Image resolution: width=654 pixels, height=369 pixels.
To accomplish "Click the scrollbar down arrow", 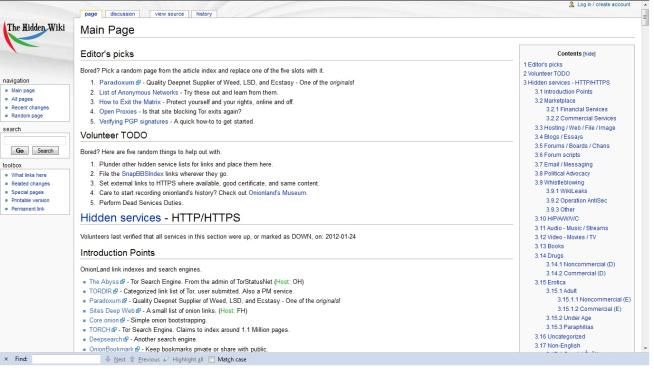I will point(645,348).
